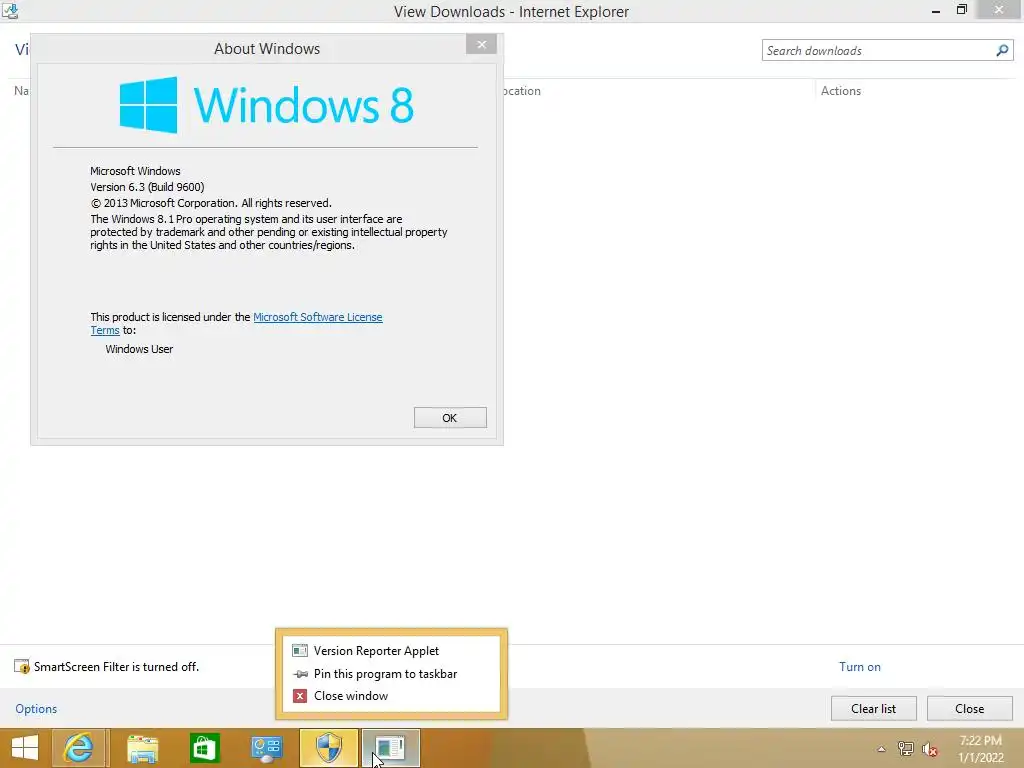The width and height of the screenshot is (1024, 768).
Task: Open the Options link
Action: [36, 709]
